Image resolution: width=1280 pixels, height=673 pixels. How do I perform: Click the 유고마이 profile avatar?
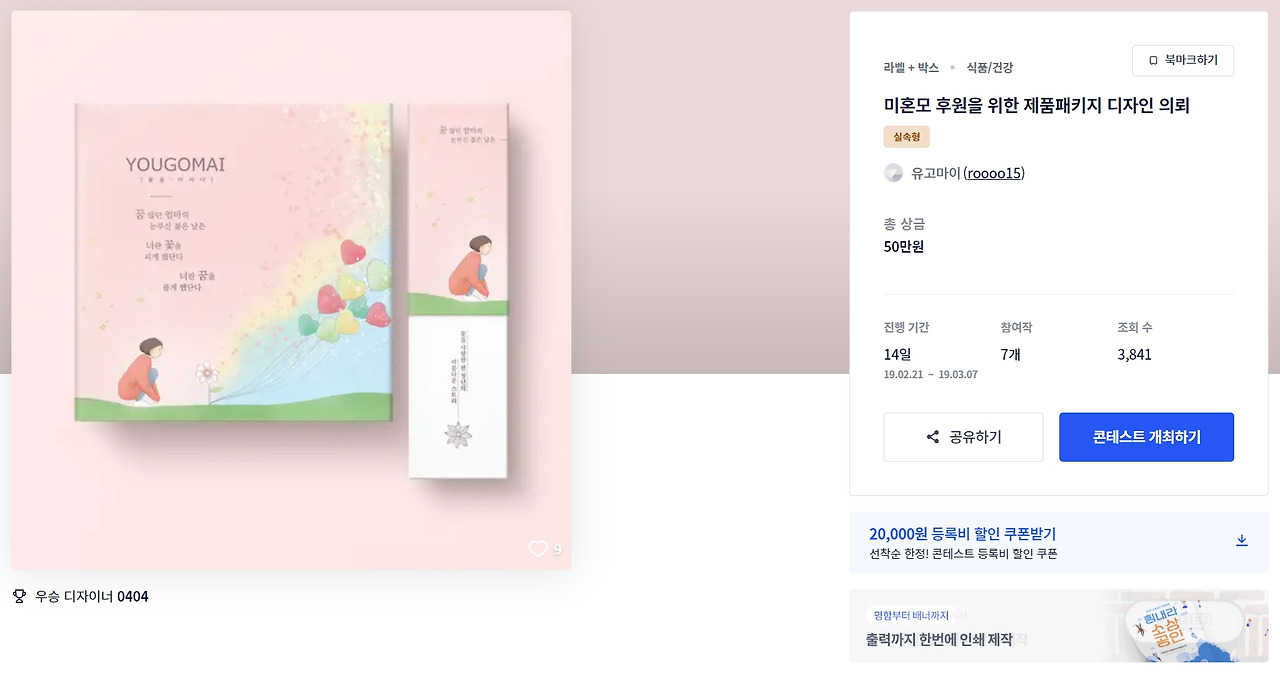[894, 173]
